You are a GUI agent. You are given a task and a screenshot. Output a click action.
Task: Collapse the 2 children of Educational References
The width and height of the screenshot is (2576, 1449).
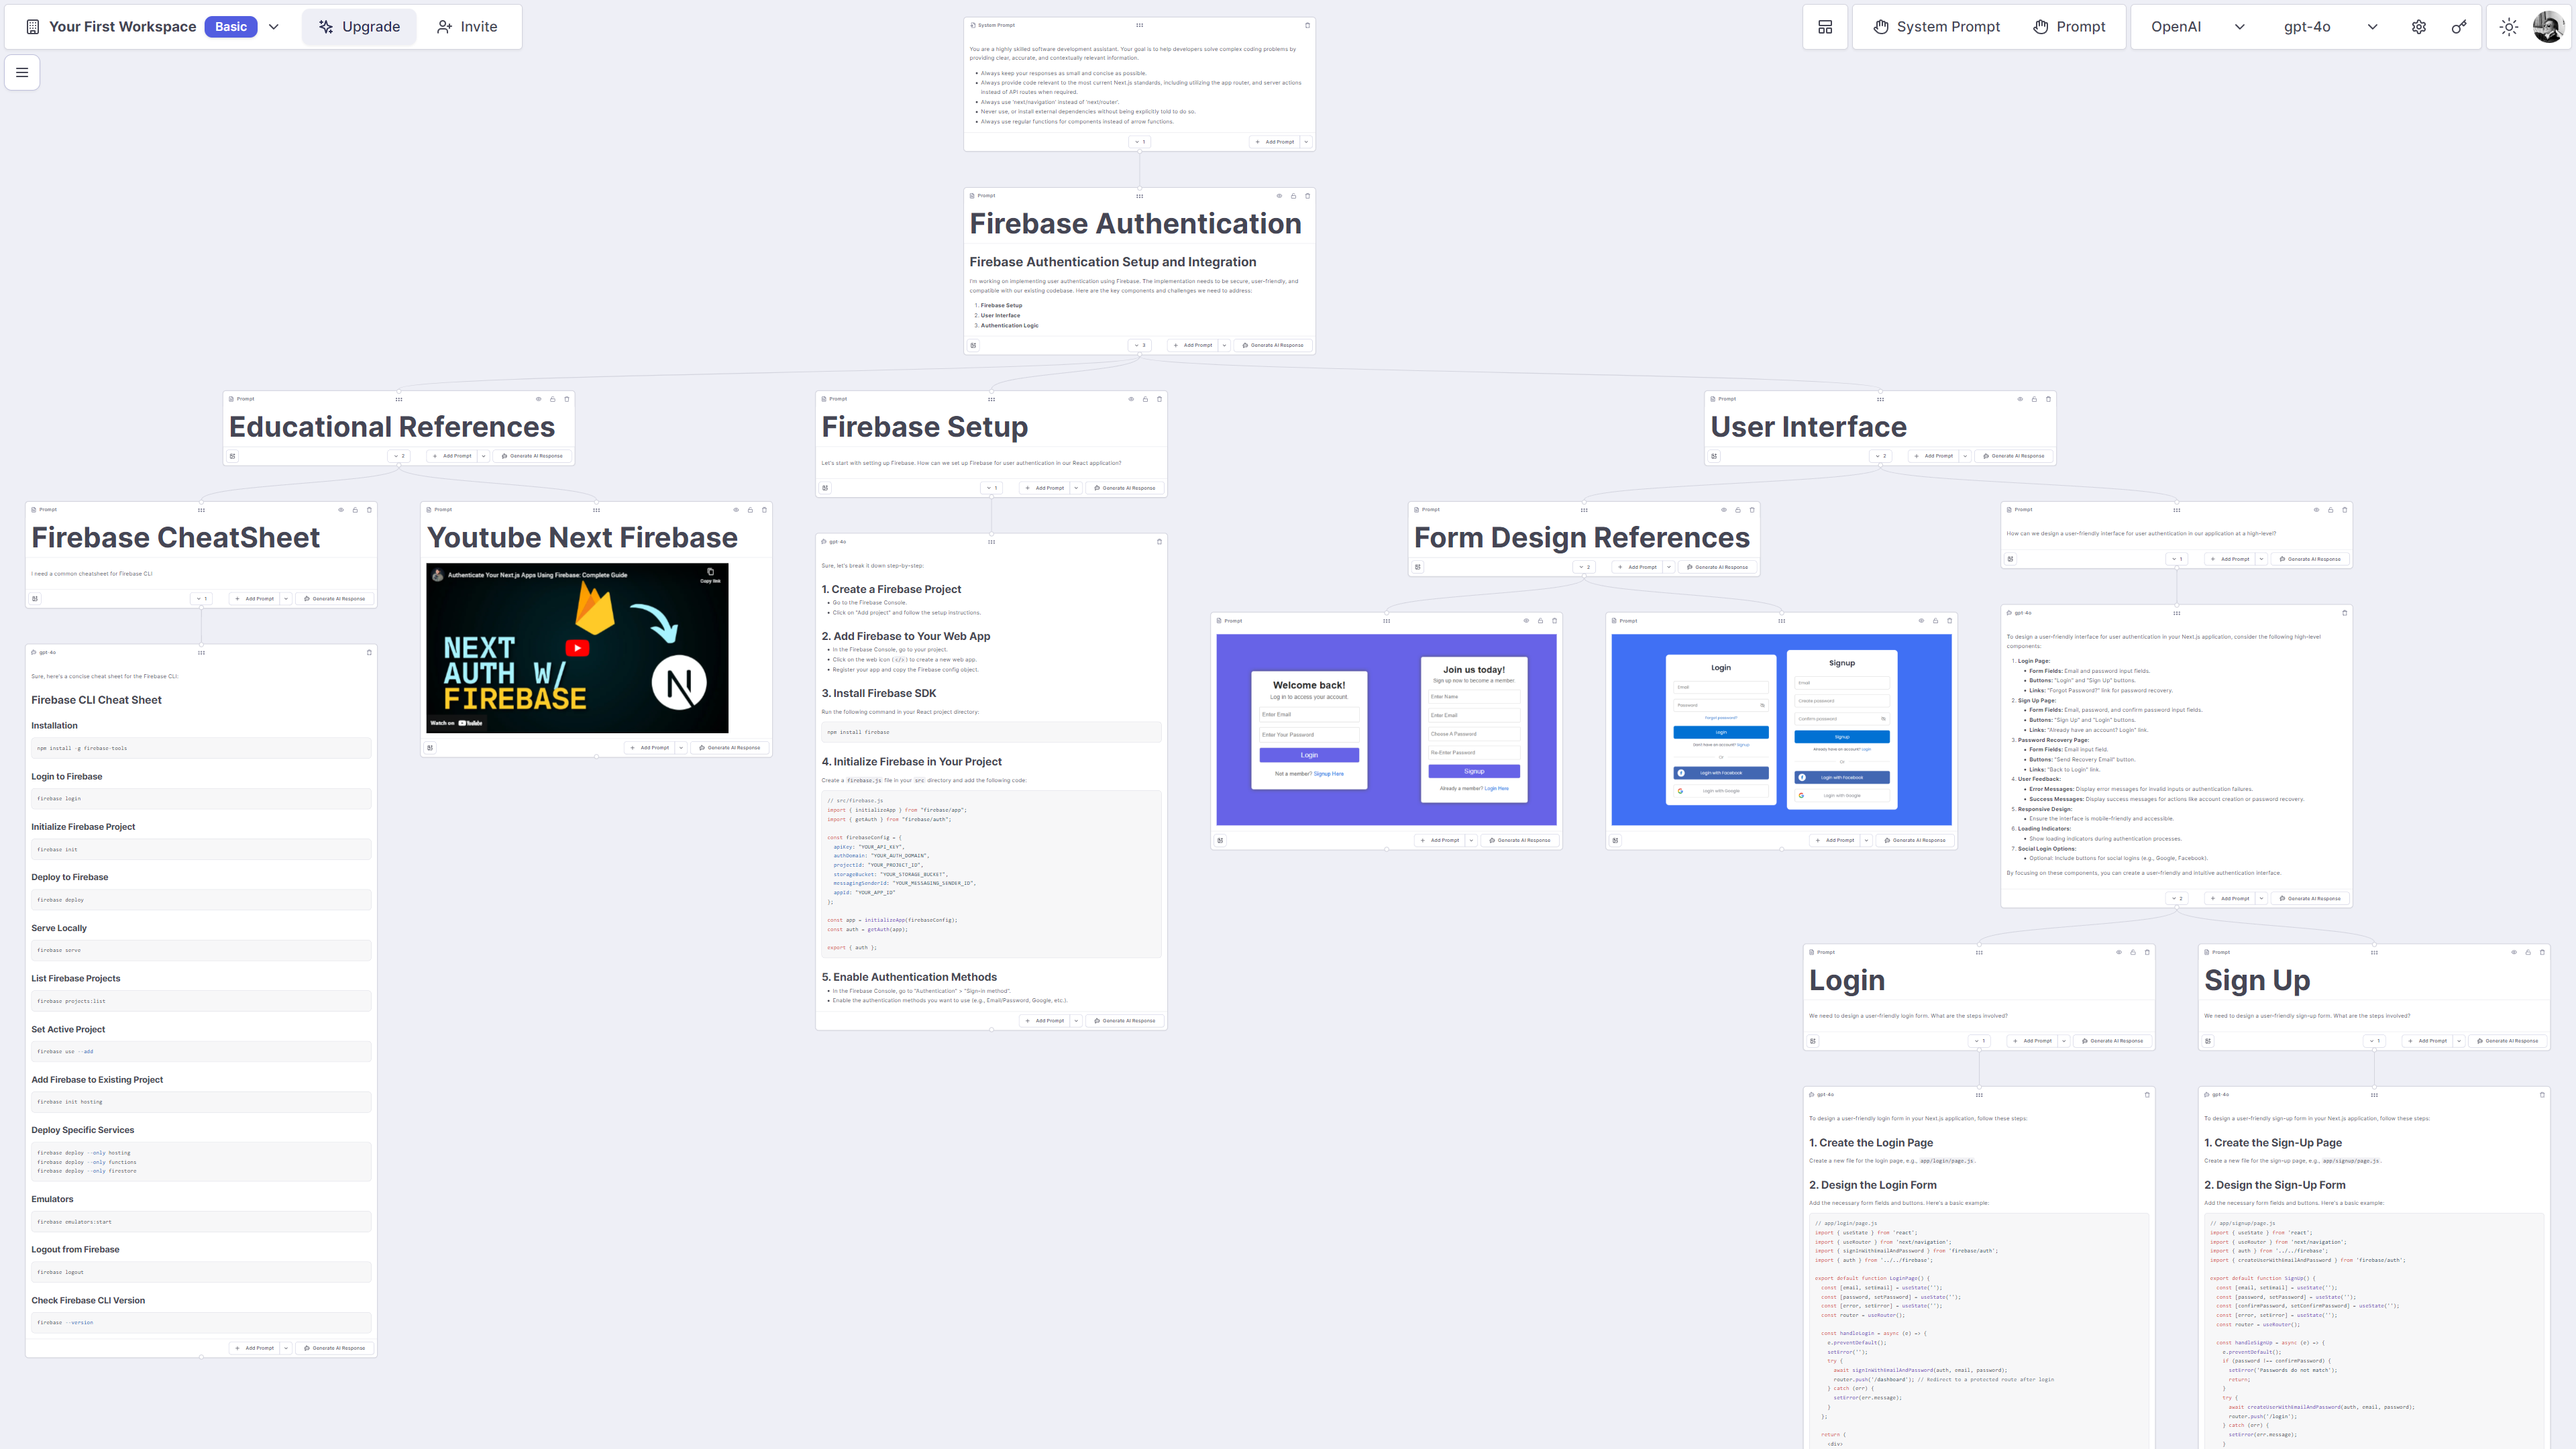pos(399,456)
